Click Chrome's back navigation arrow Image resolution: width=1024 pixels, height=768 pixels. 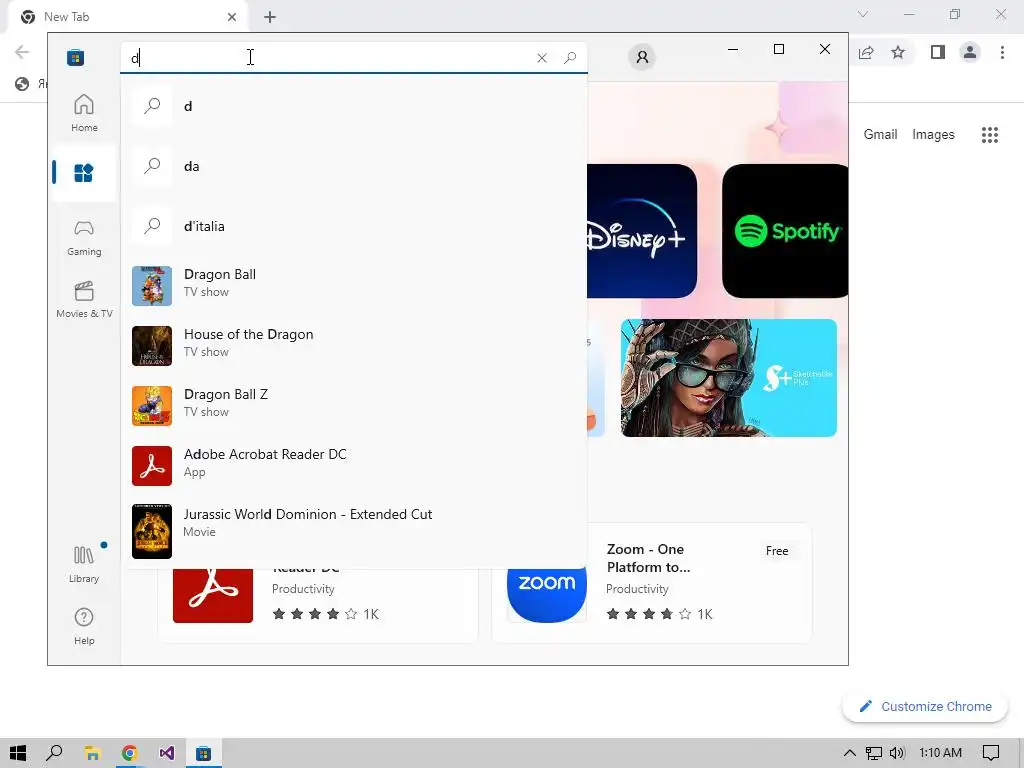[x=22, y=52]
